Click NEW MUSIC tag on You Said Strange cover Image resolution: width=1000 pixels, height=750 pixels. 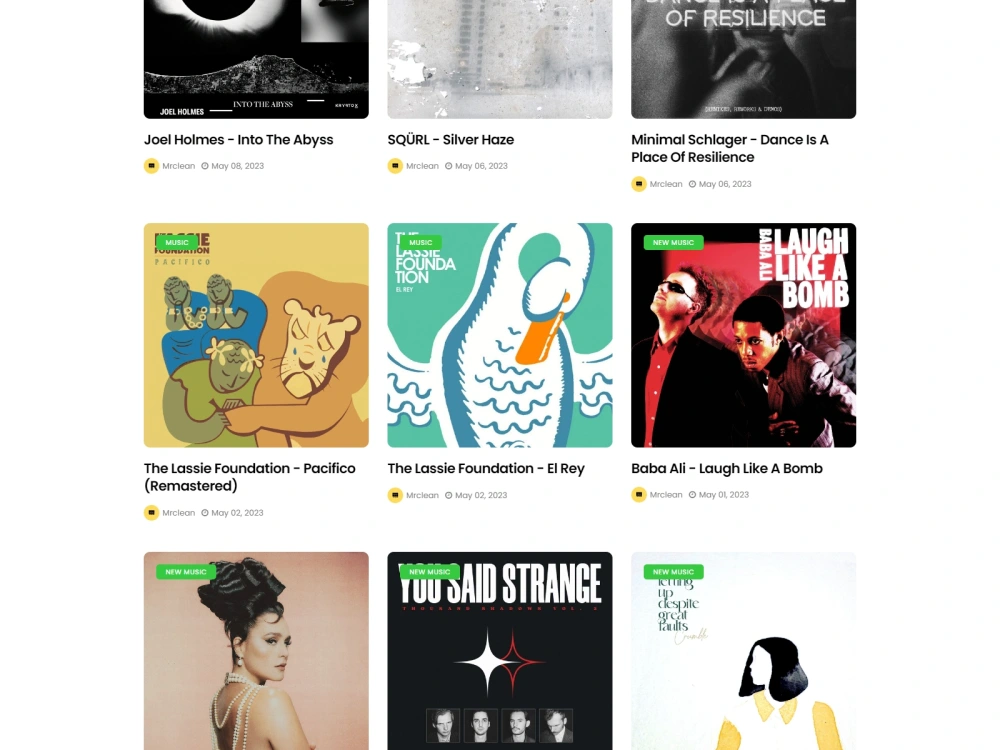pyautogui.click(x=429, y=572)
